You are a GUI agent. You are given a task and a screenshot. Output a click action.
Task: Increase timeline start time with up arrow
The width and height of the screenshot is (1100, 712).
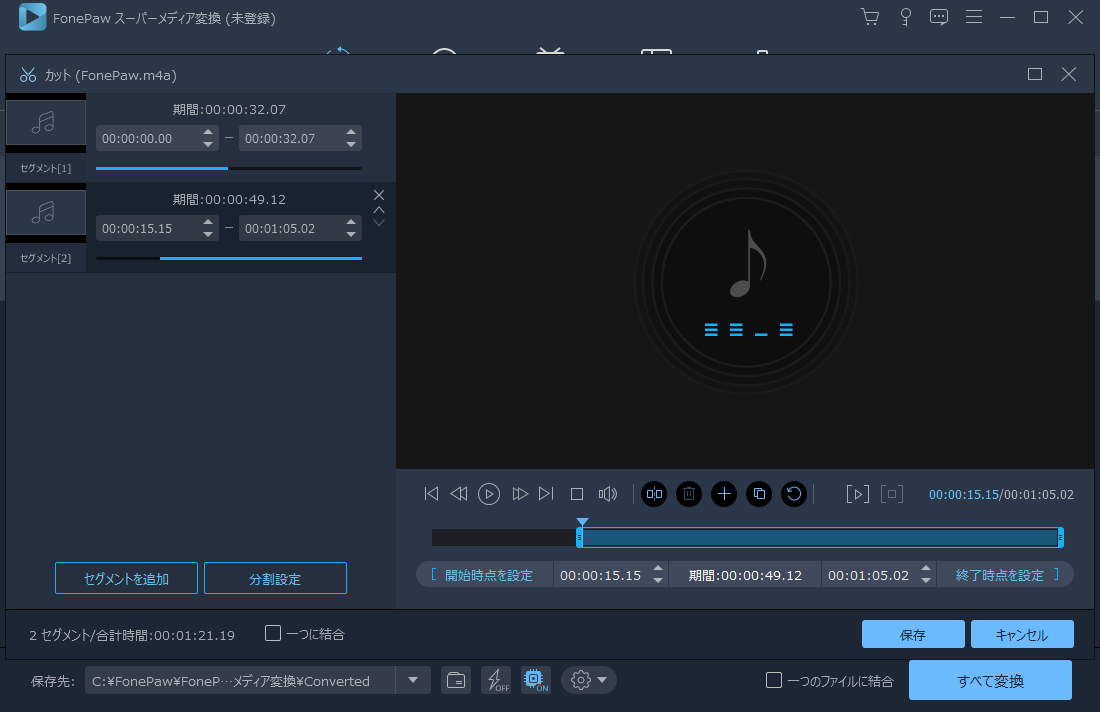point(658,569)
